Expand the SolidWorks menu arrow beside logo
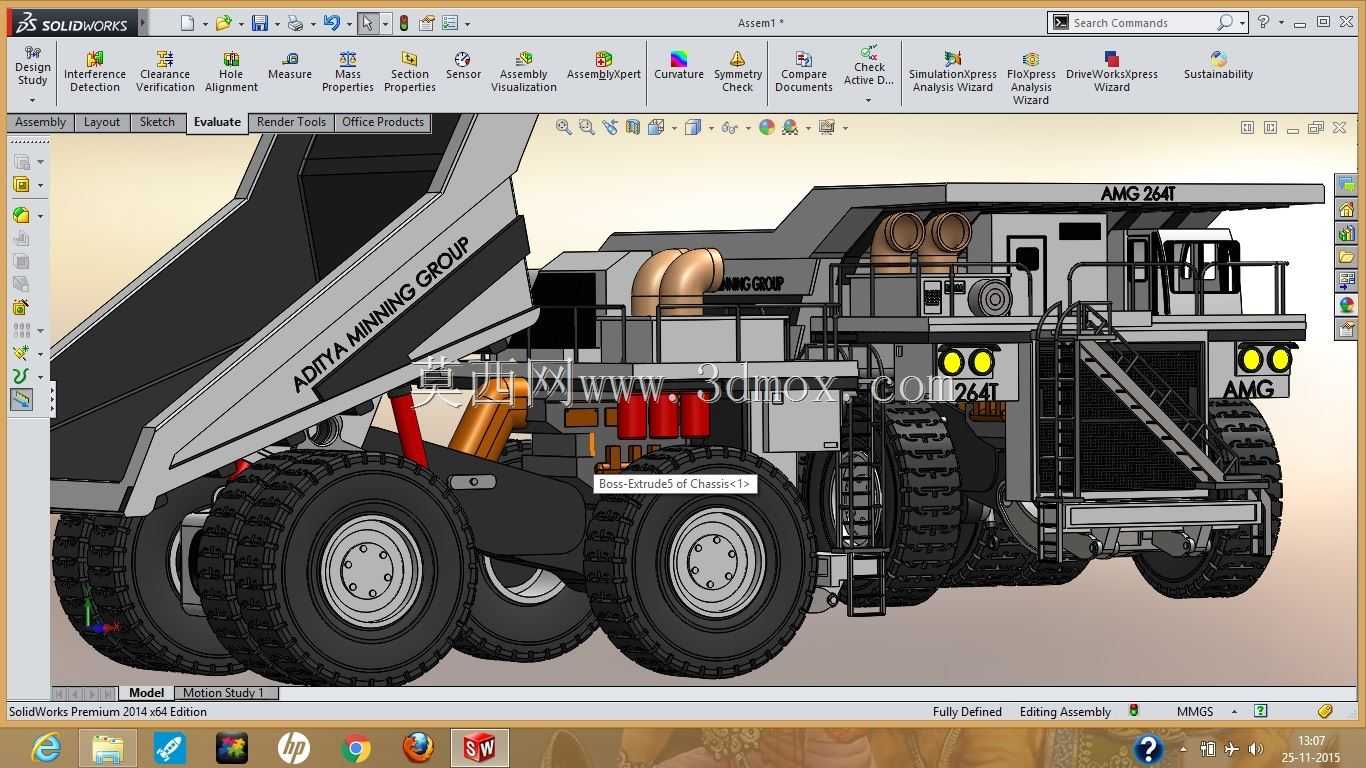 [x=144, y=22]
